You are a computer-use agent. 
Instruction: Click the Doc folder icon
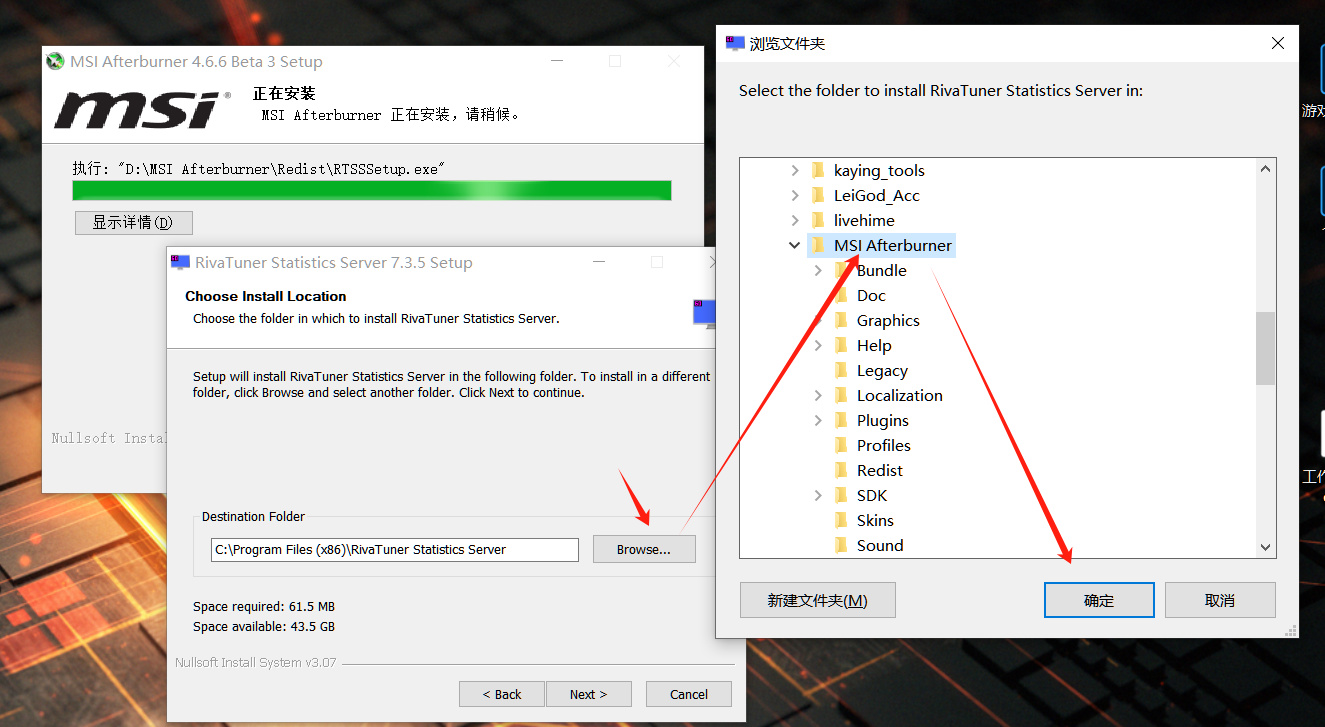click(841, 295)
